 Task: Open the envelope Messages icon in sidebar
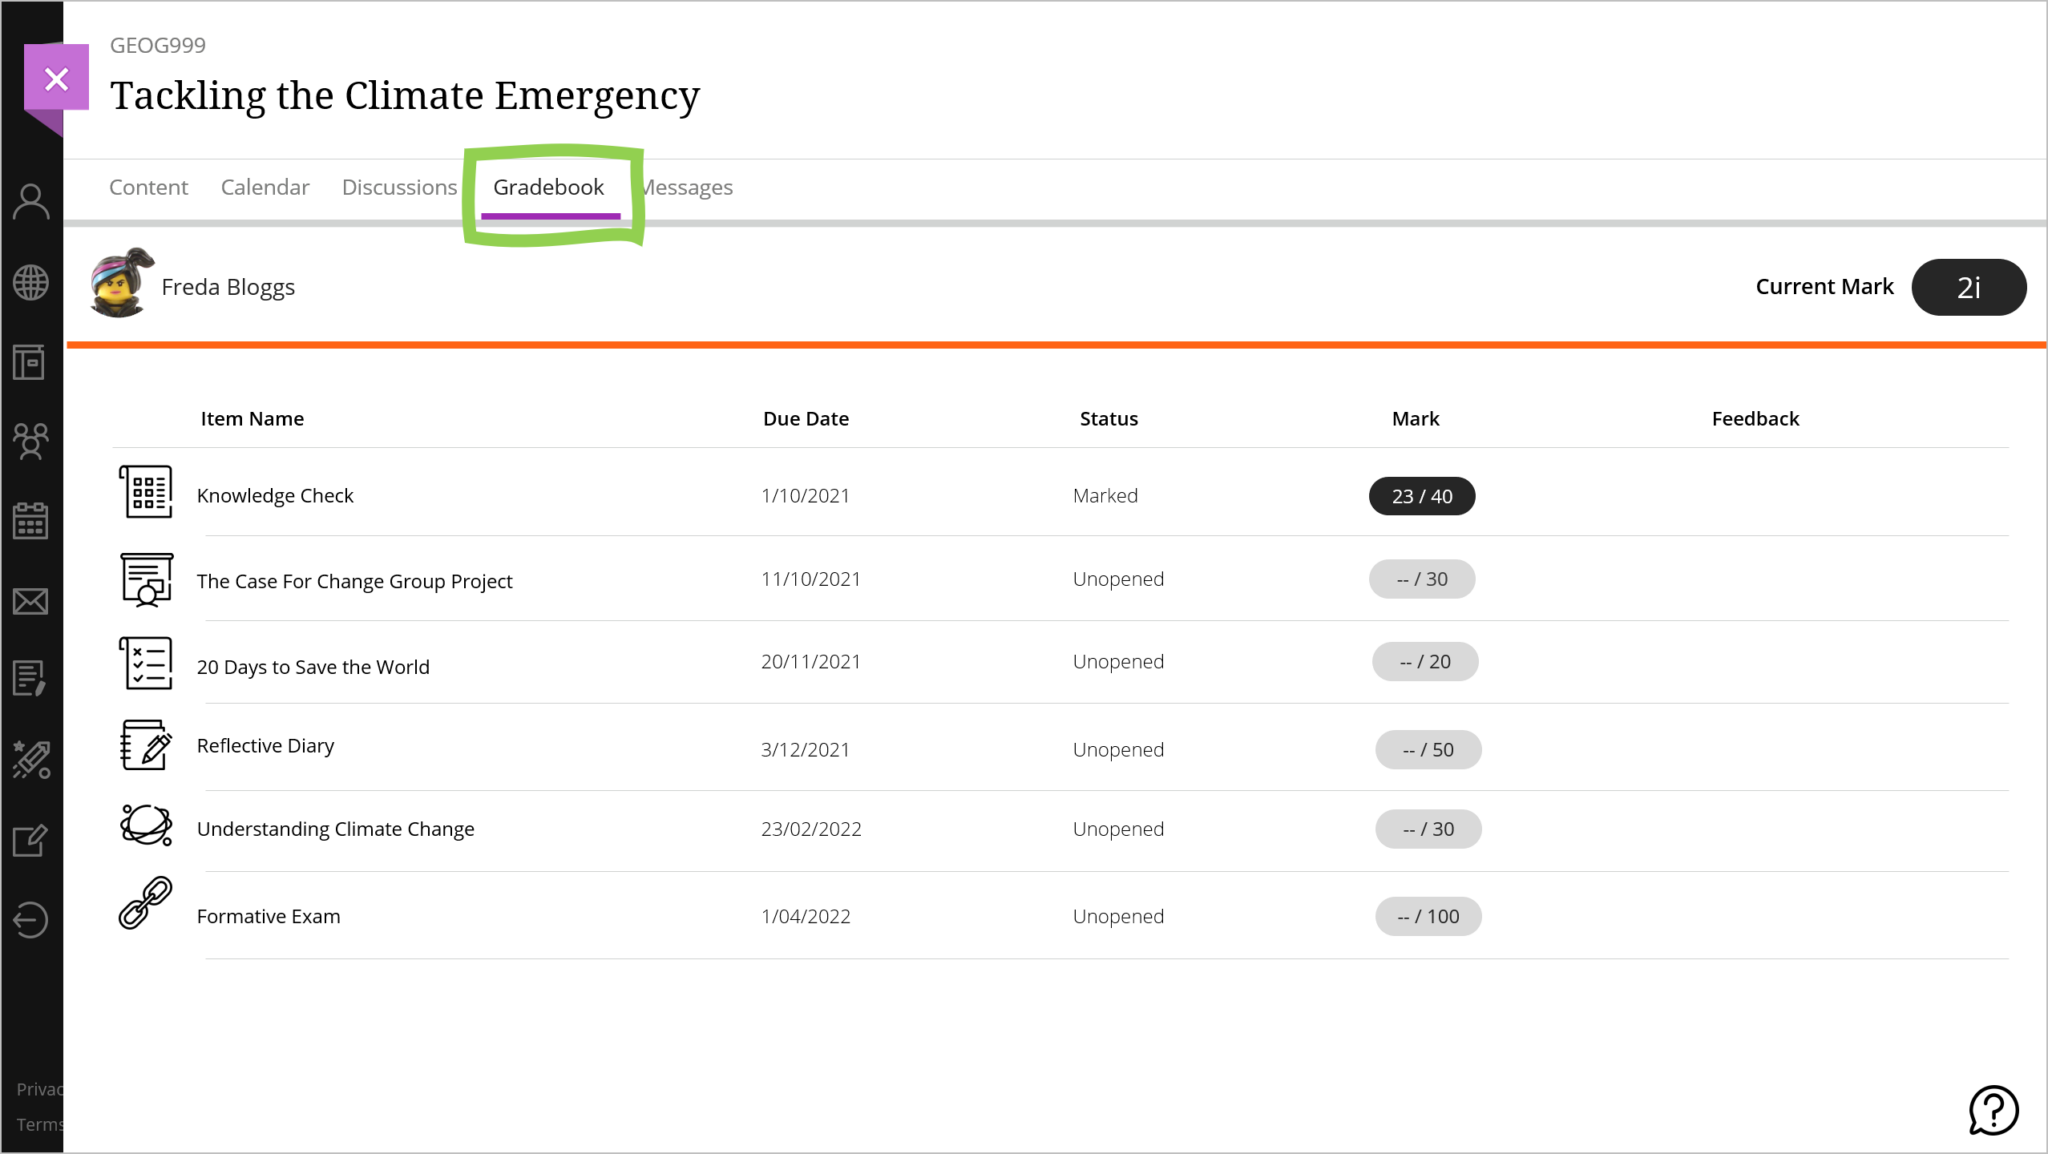[31, 601]
